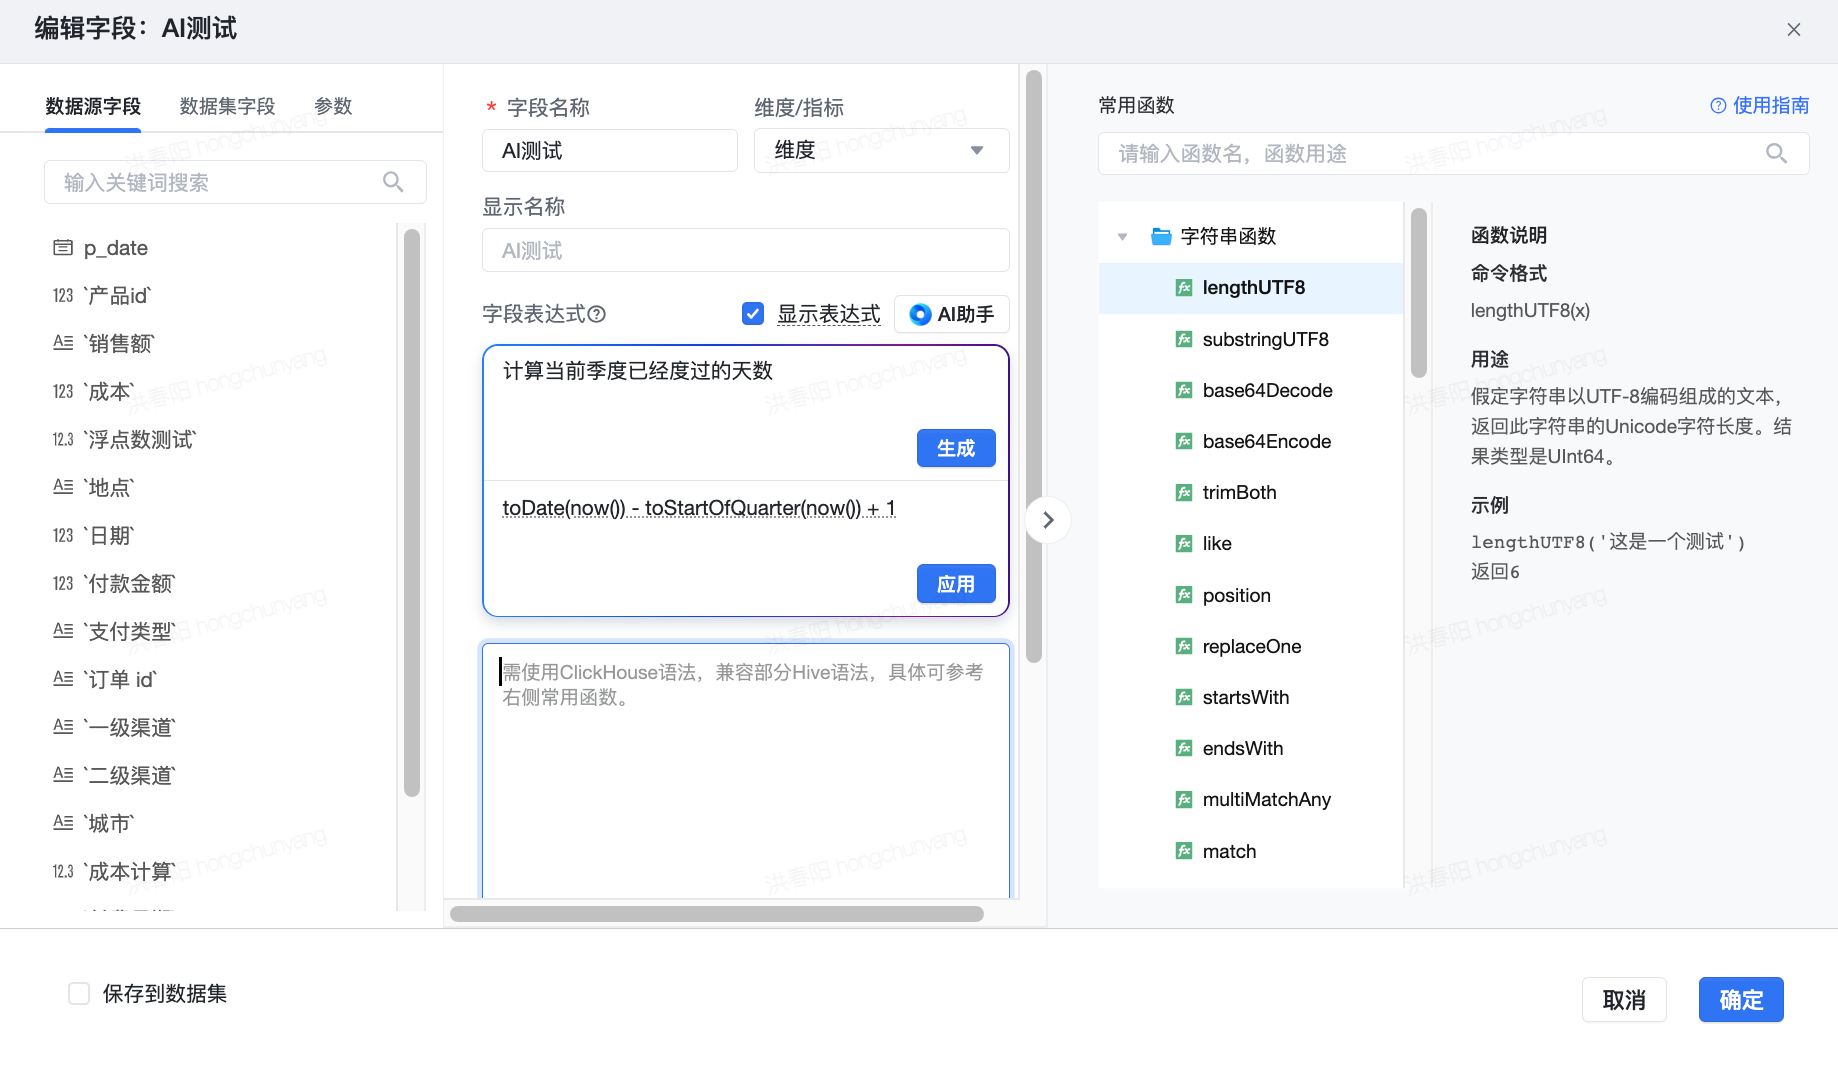Click the search icon in function search box
The height and width of the screenshot is (1066, 1838).
click(1776, 153)
